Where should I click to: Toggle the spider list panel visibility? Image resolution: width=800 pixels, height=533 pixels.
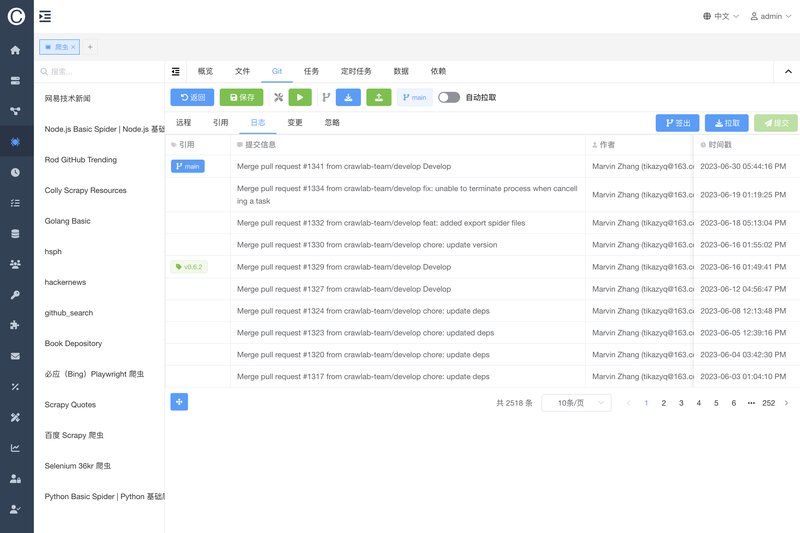tap(176, 71)
